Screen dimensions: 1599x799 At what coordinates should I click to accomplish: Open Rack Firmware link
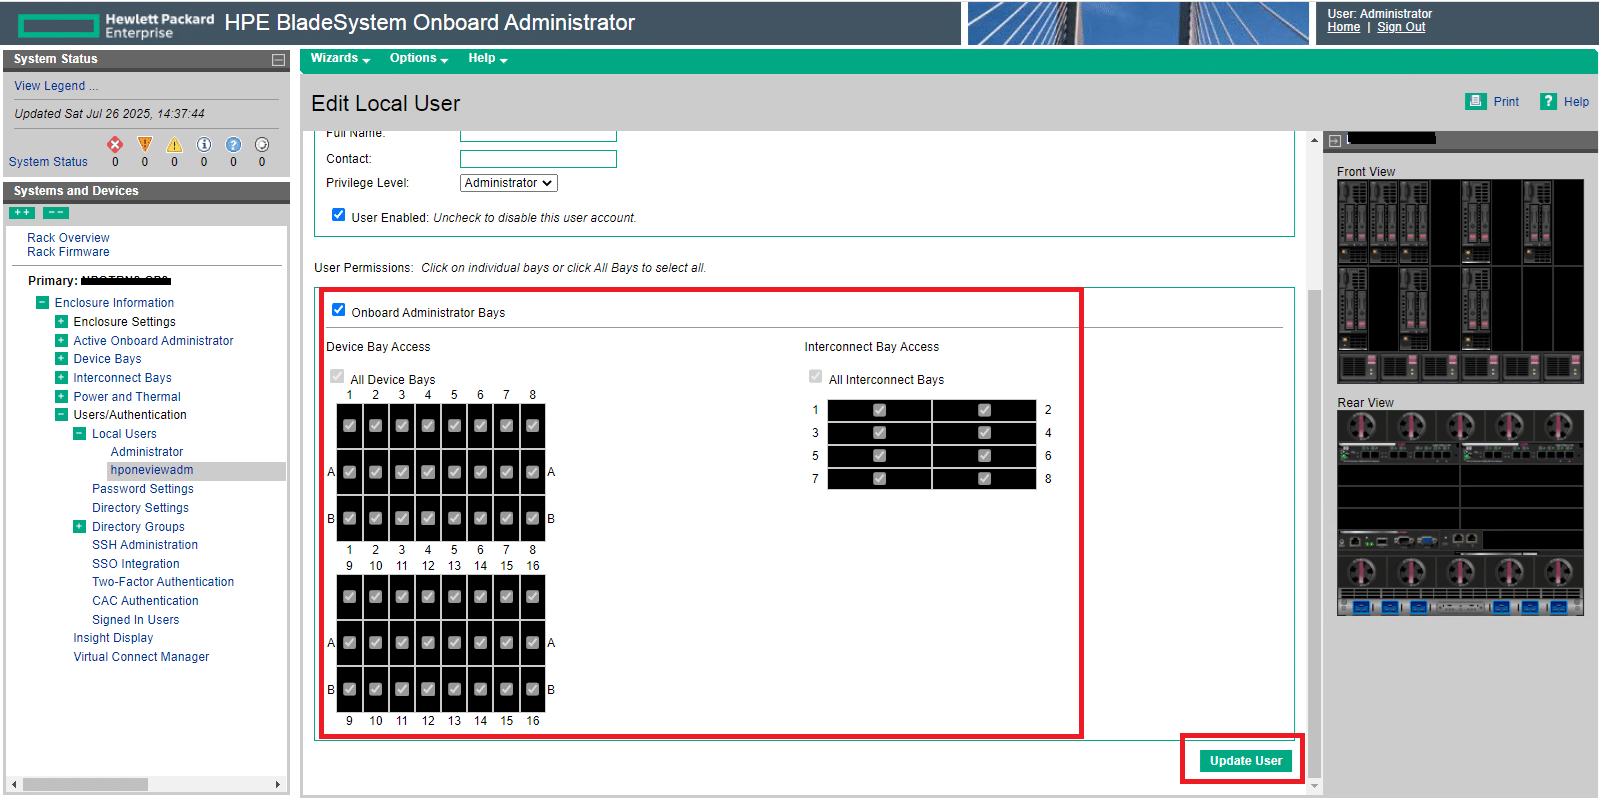click(68, 252)
